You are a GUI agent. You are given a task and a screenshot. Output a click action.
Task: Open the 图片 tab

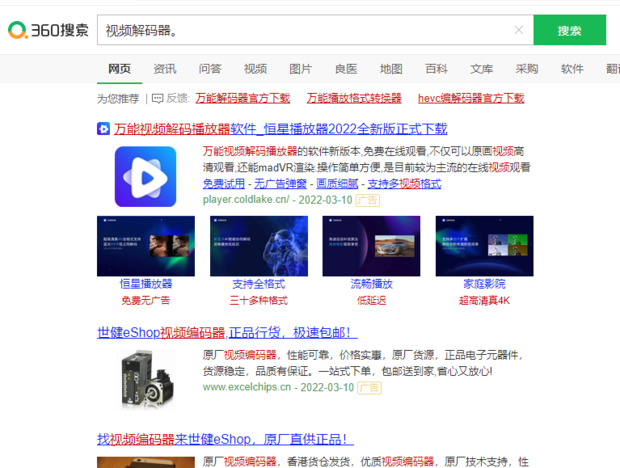point(301,69)
